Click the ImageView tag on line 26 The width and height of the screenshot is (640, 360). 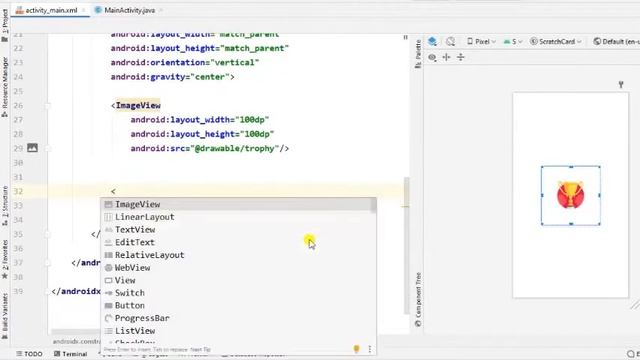tap(138, 105)
